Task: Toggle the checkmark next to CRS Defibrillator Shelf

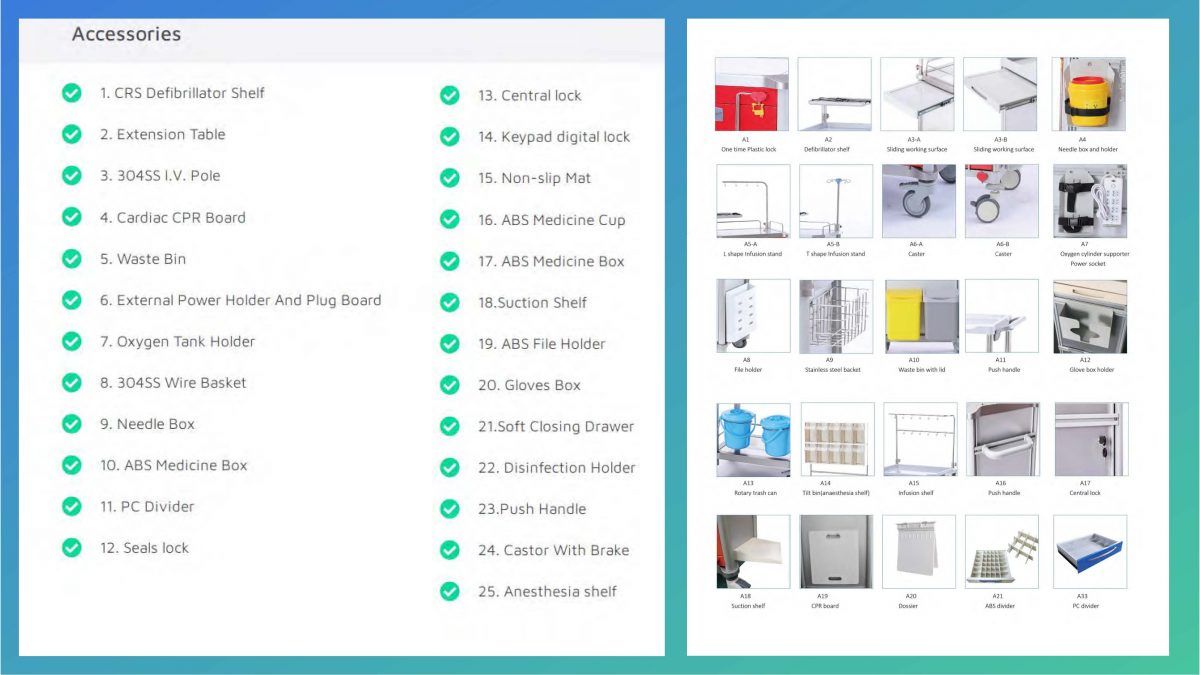Action: 71,93
